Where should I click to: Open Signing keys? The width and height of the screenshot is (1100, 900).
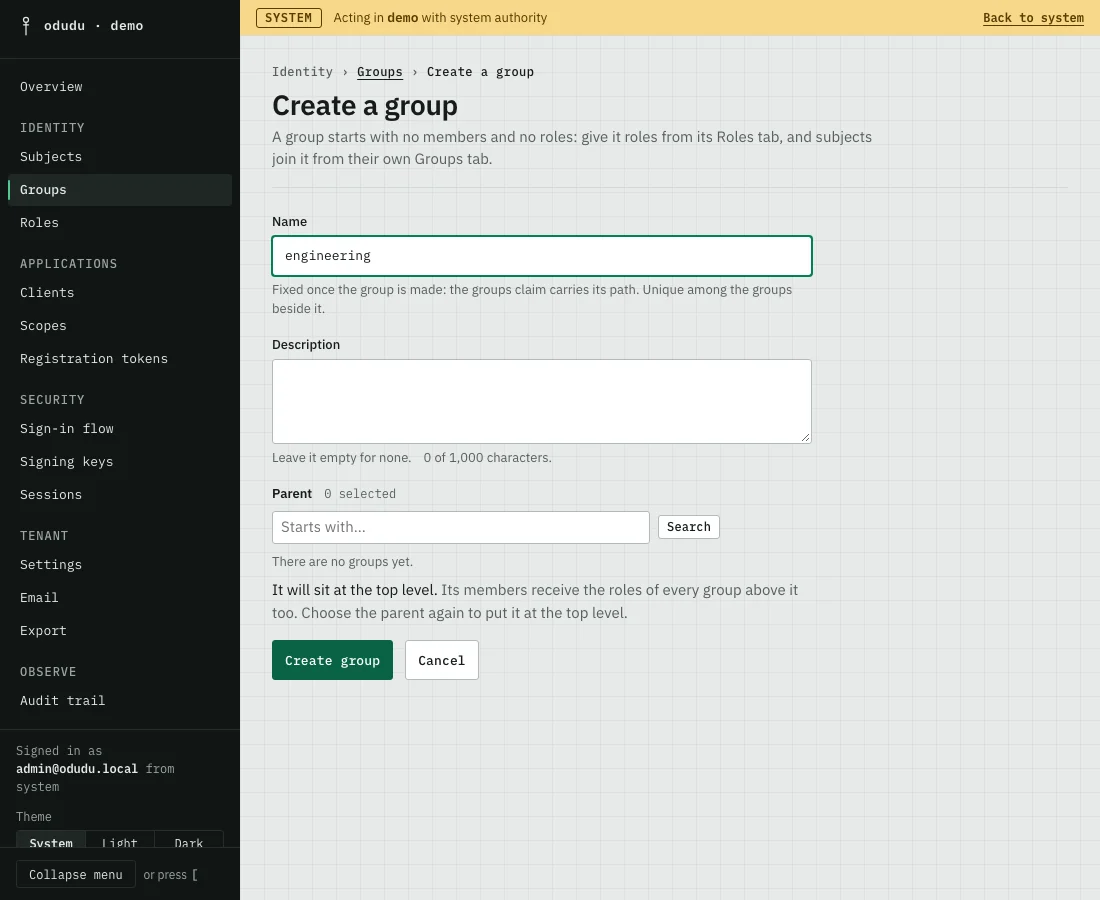120,462
